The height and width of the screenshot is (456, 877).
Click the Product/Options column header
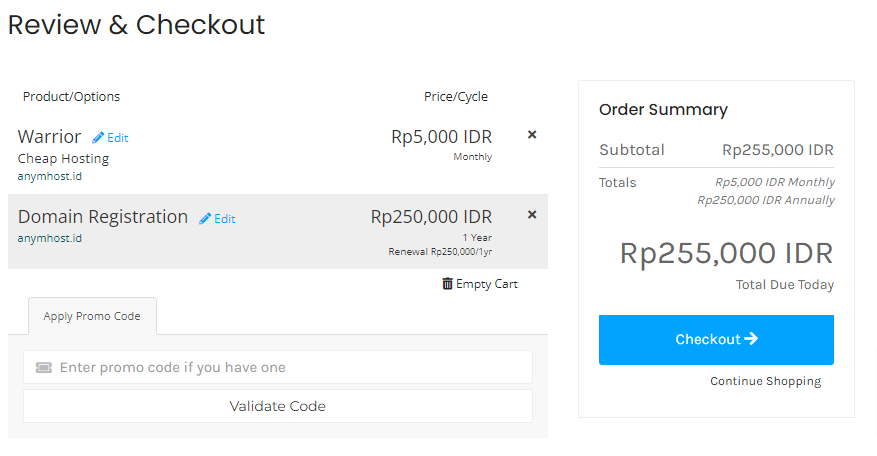pyautogui.click(x=71, y=97)
